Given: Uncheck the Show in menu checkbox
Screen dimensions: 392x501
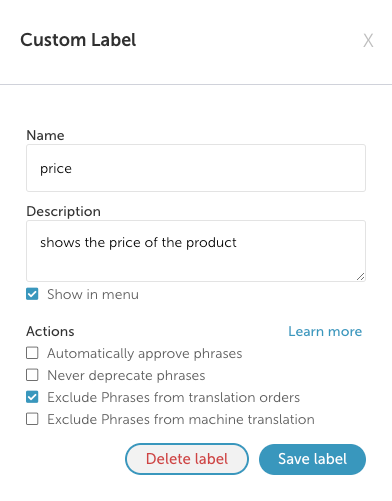Looking at the screenshot, I should point(32,294).
